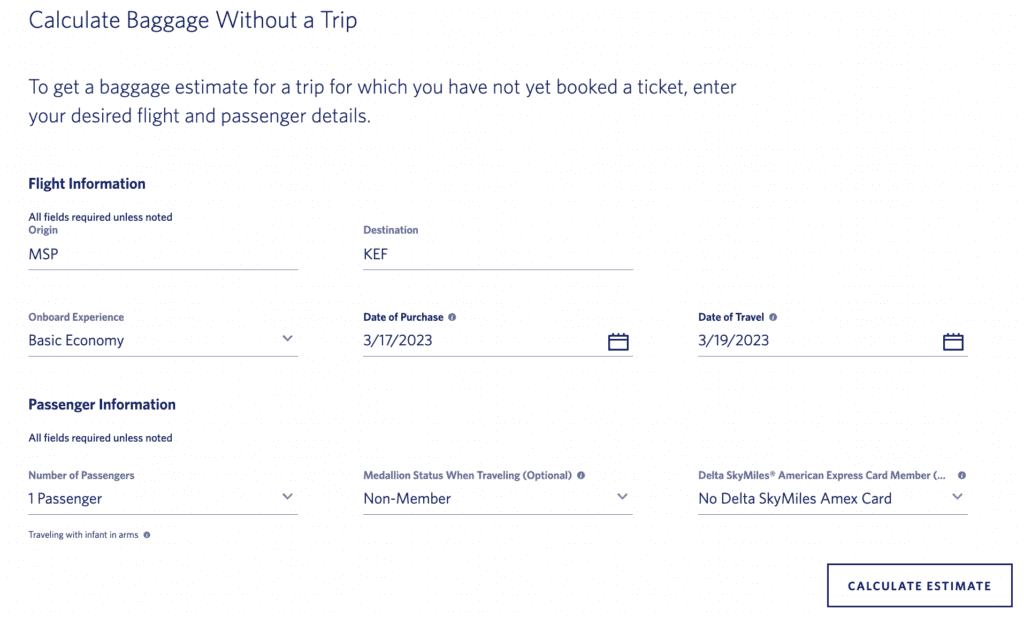Open the Date of Travel calendar picker

point(953,341)
